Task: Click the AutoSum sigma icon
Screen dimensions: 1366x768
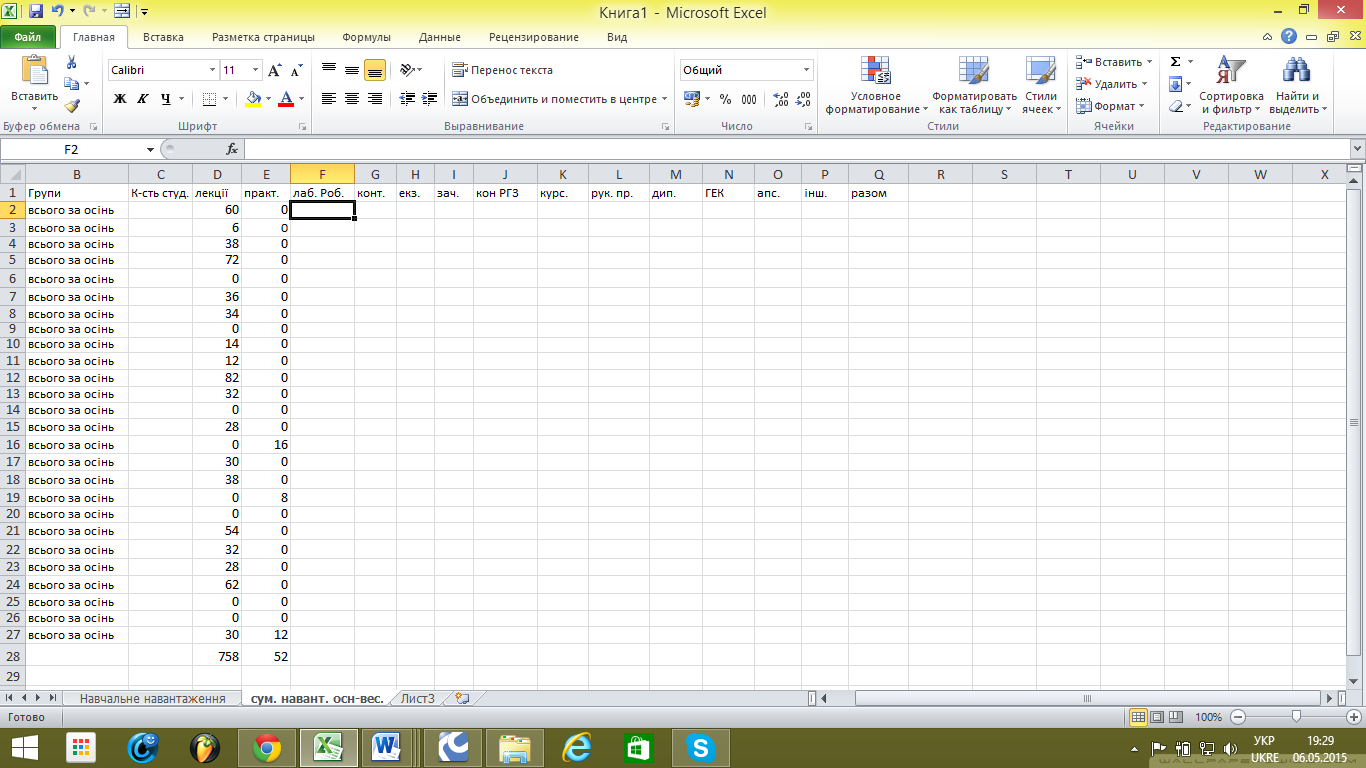Action: click(x=1176, y=62)
